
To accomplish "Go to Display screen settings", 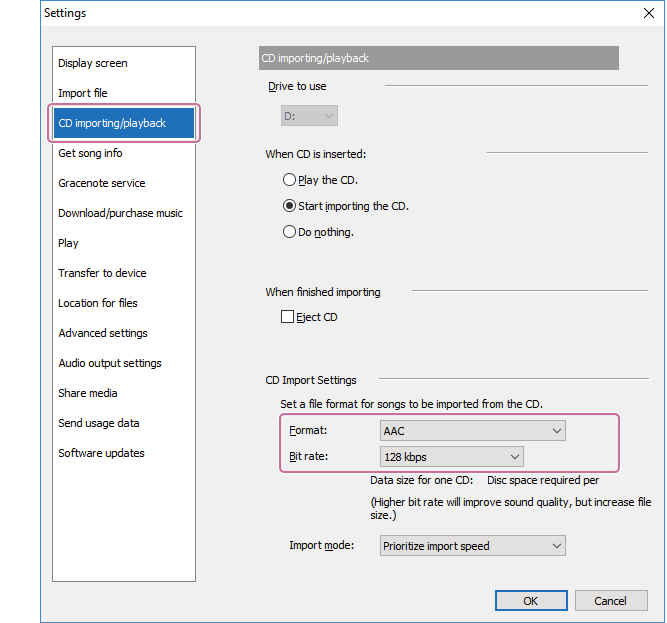I will [93, 63].
